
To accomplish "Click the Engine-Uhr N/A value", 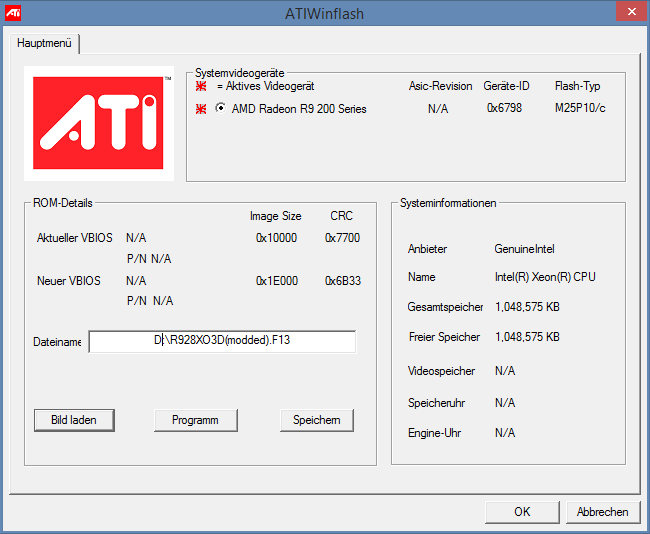I will pos(505,433).
